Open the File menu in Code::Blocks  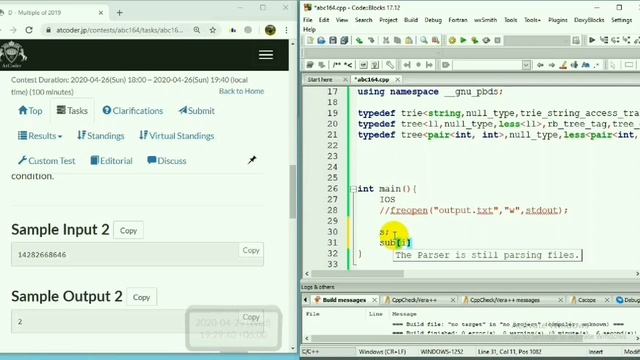(308, 20)
